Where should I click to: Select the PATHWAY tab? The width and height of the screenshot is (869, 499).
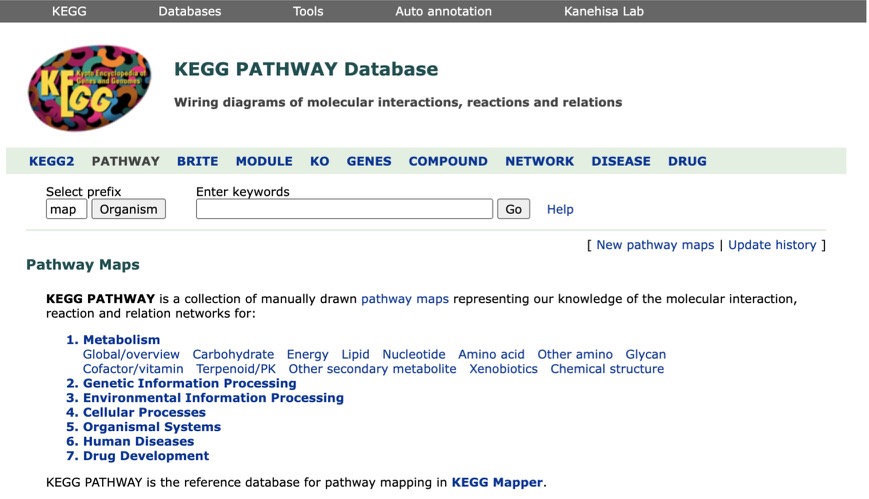point(126,161)
